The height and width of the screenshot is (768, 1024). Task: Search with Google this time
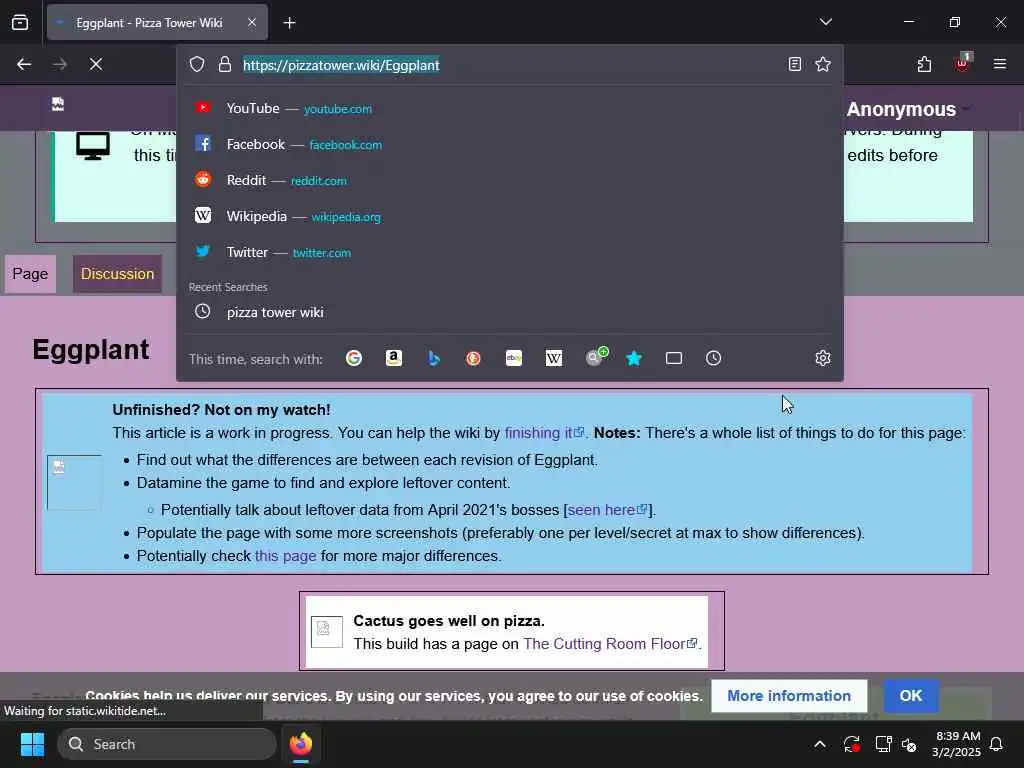(x=354, y=358)
